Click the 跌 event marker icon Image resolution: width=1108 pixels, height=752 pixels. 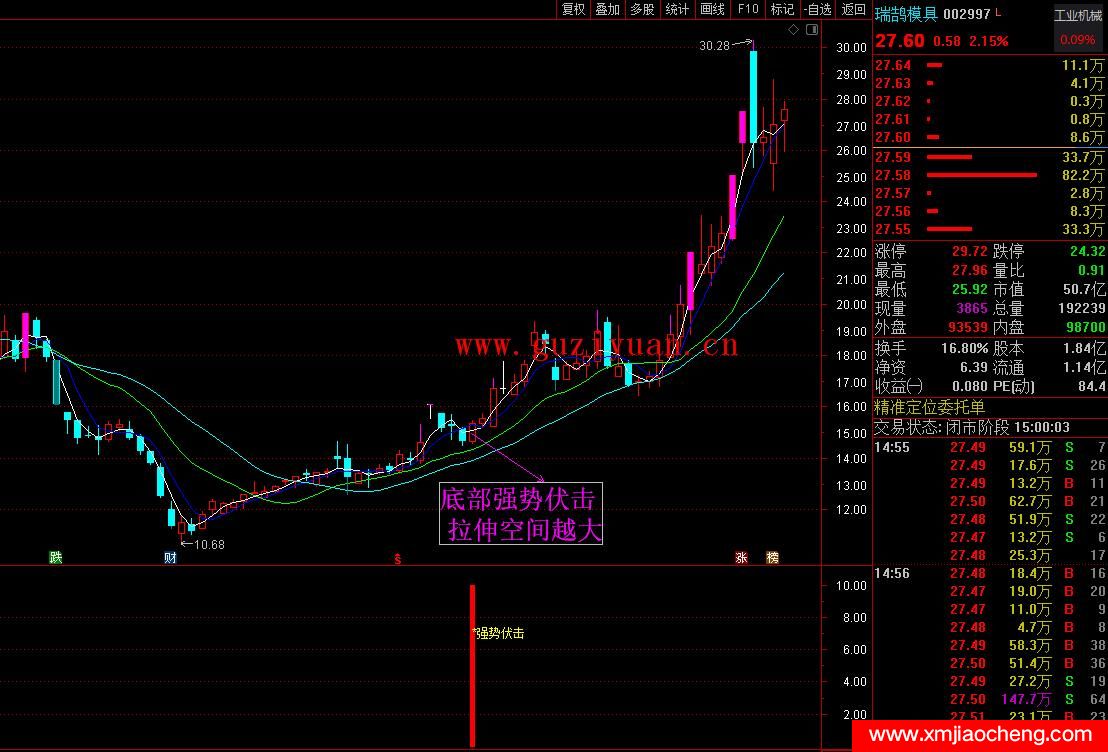(x=55, y=557)
